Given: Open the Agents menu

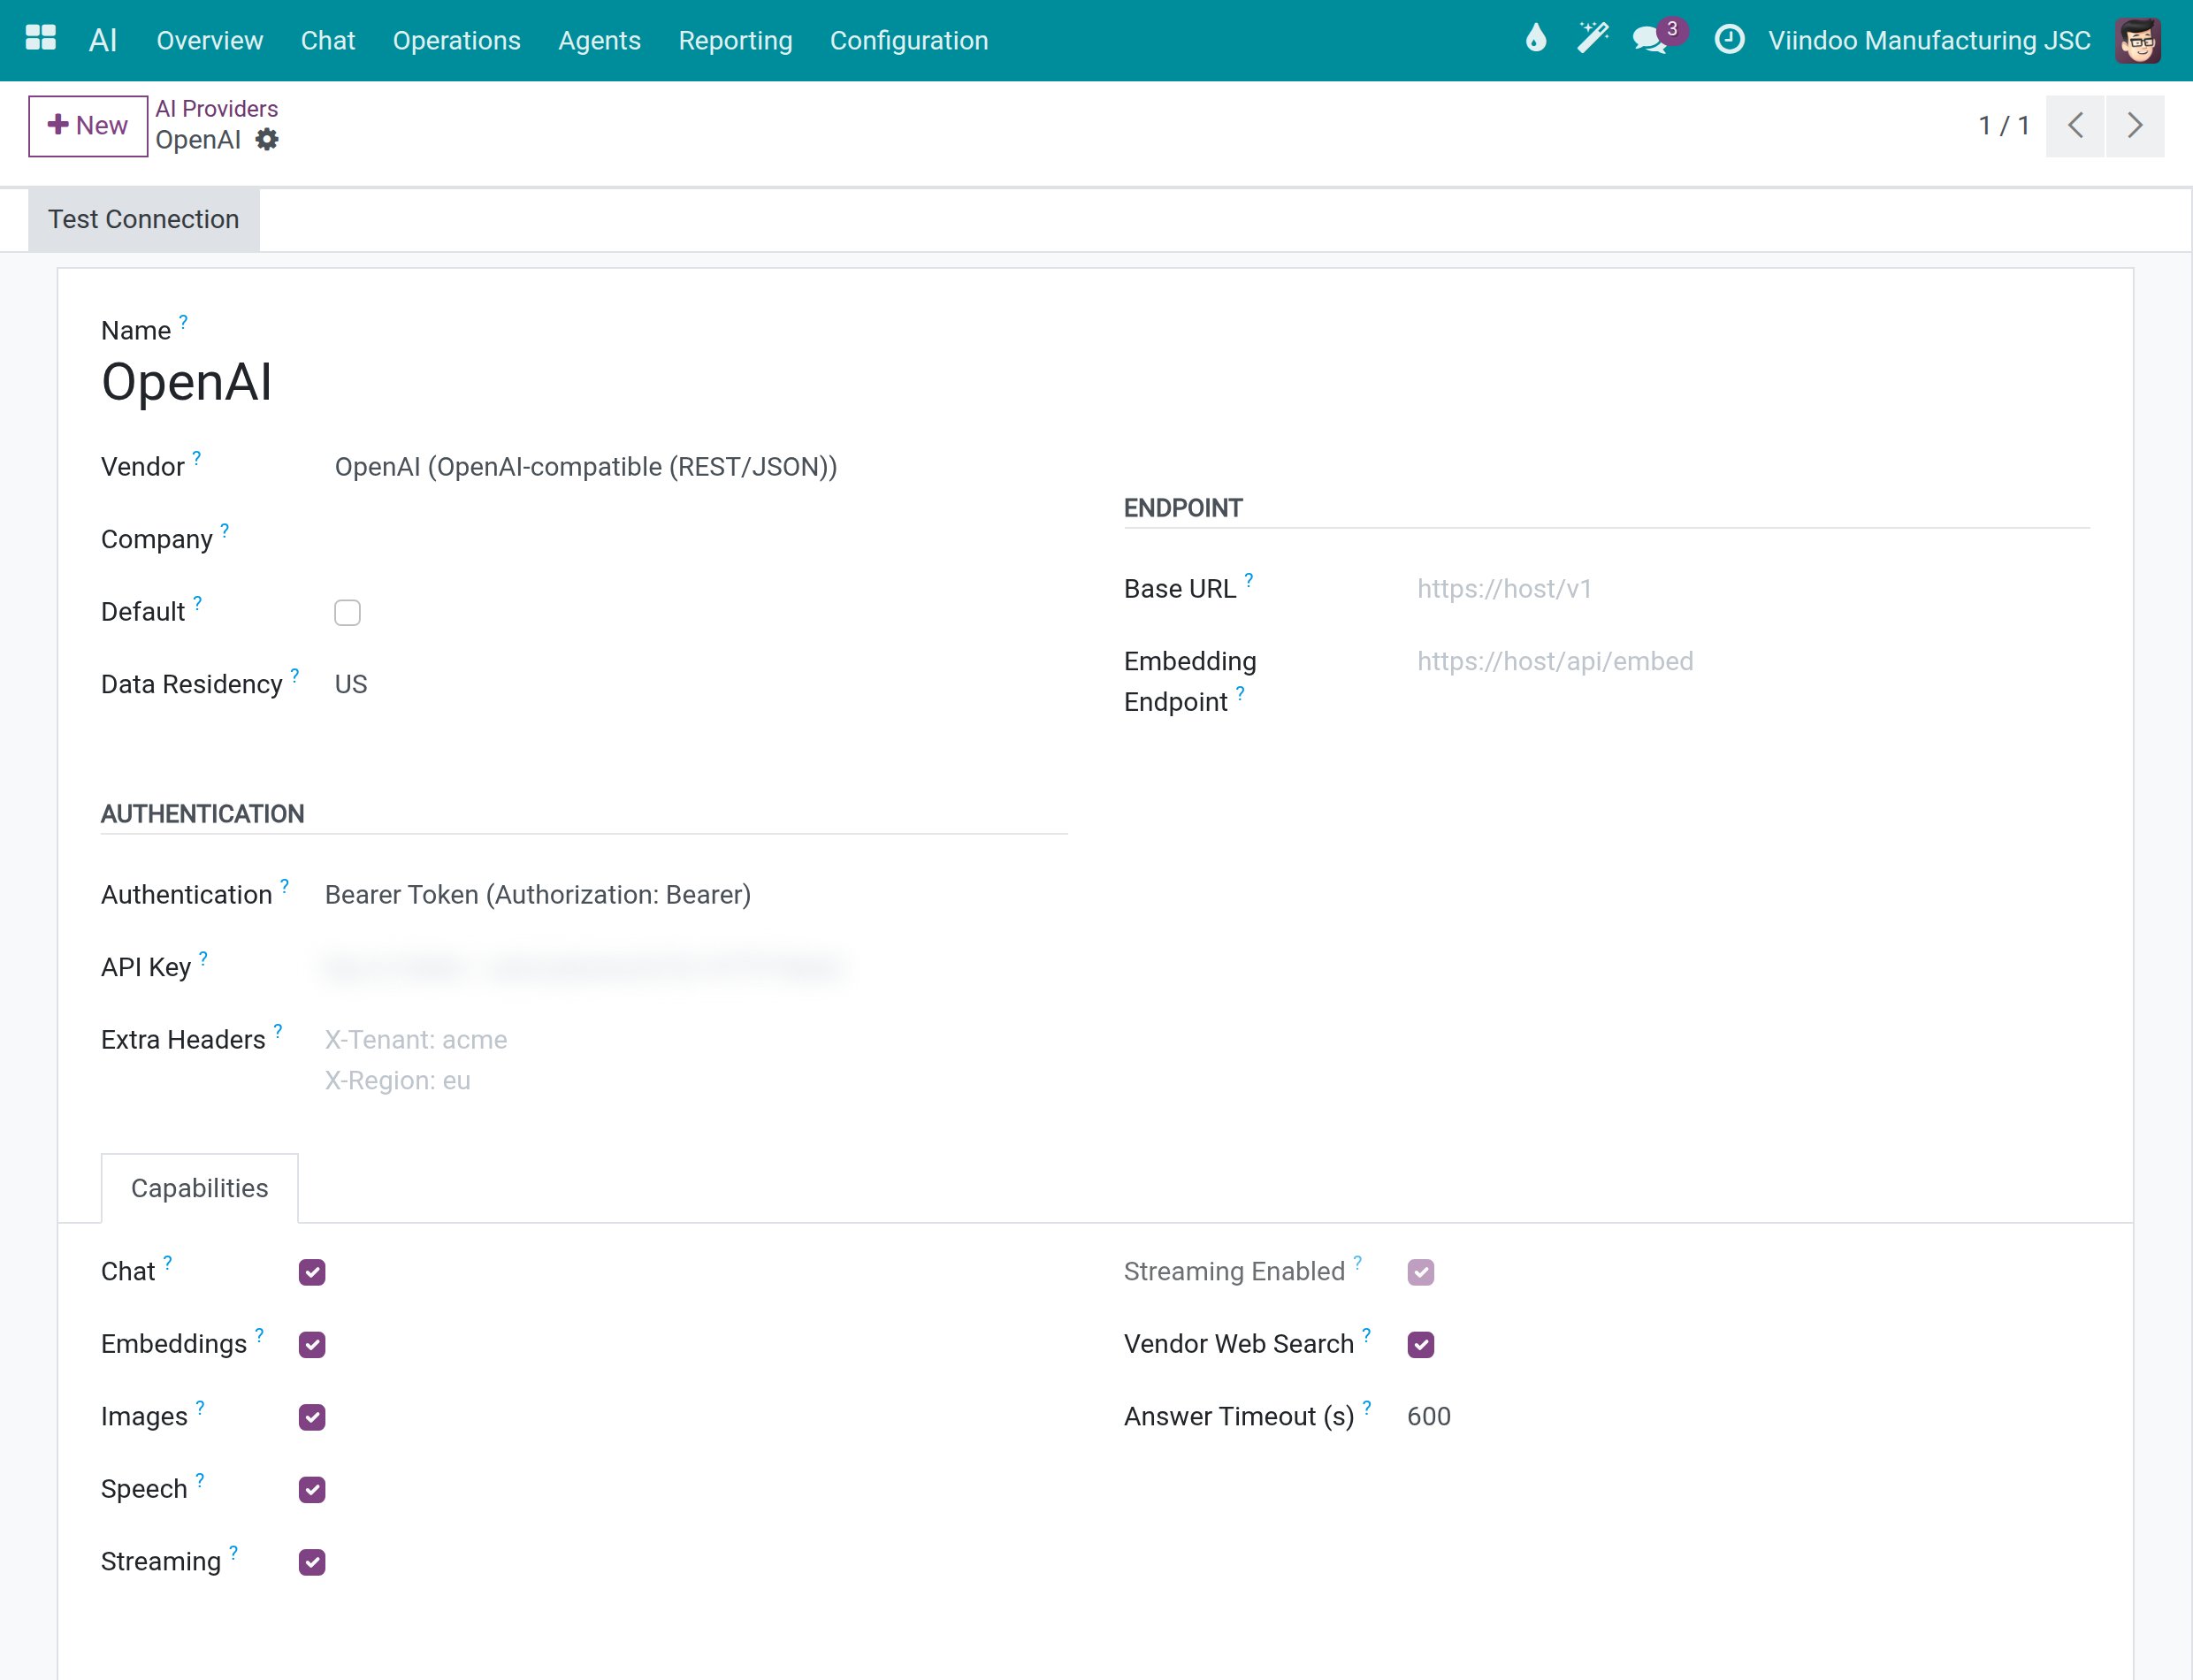Looking at the screenshot, I should [x=599, y=40].
